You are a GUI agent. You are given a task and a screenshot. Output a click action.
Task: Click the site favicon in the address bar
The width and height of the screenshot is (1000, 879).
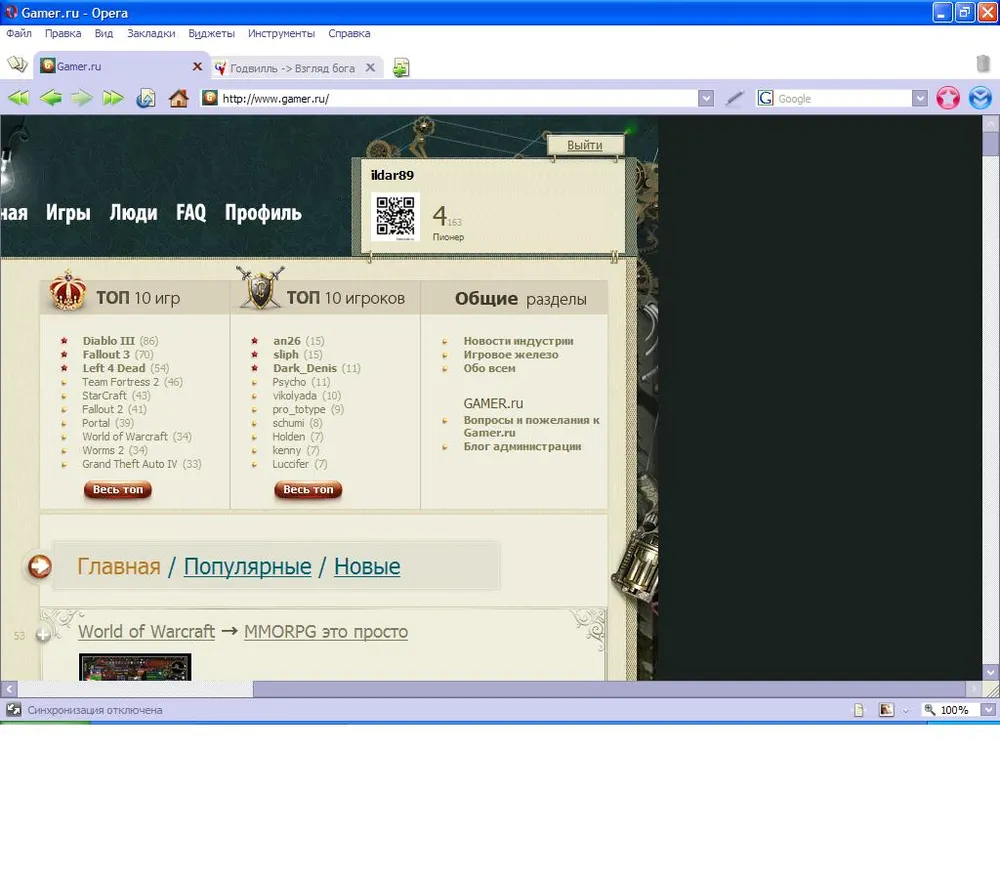[210, 98]
